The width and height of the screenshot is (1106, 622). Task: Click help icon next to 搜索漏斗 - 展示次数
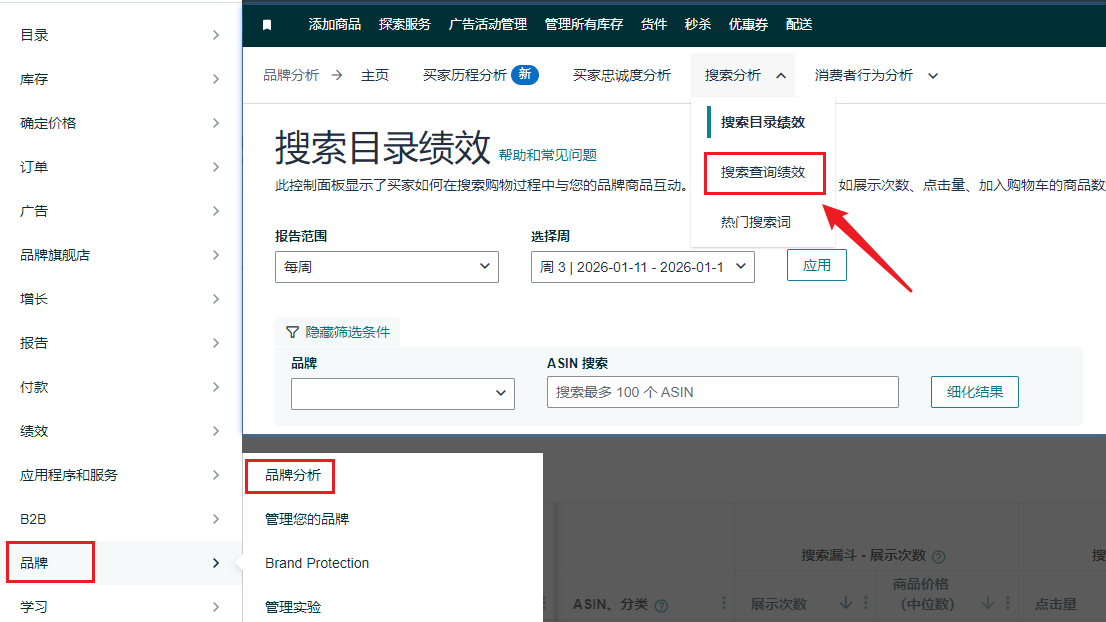(x=938, y=556)
